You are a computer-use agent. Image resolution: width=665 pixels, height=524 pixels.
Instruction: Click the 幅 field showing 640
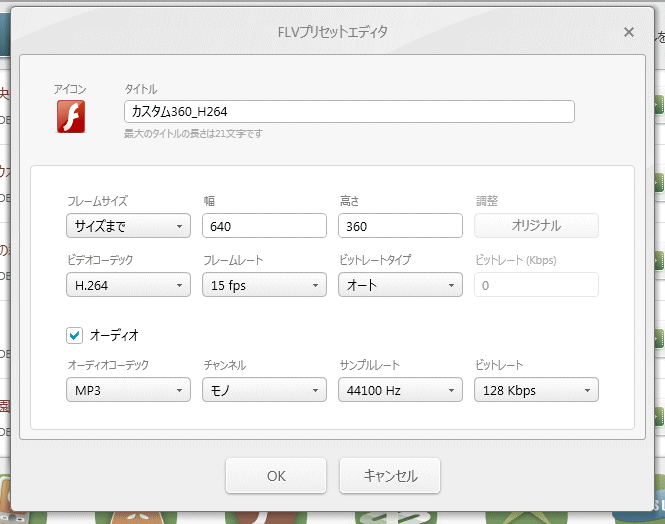(x=264, y=226)
